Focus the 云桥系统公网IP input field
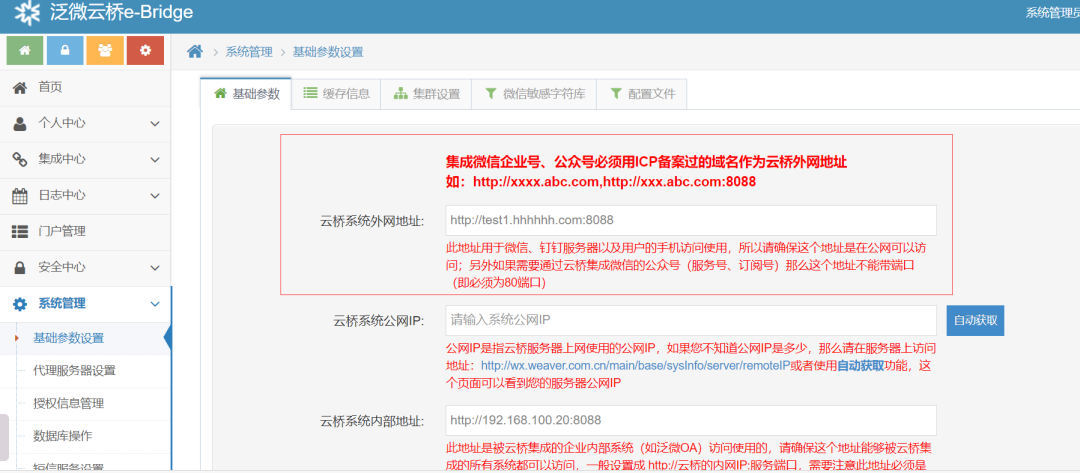Screen dimensions: 1080x473 click(x=691, y=320)
